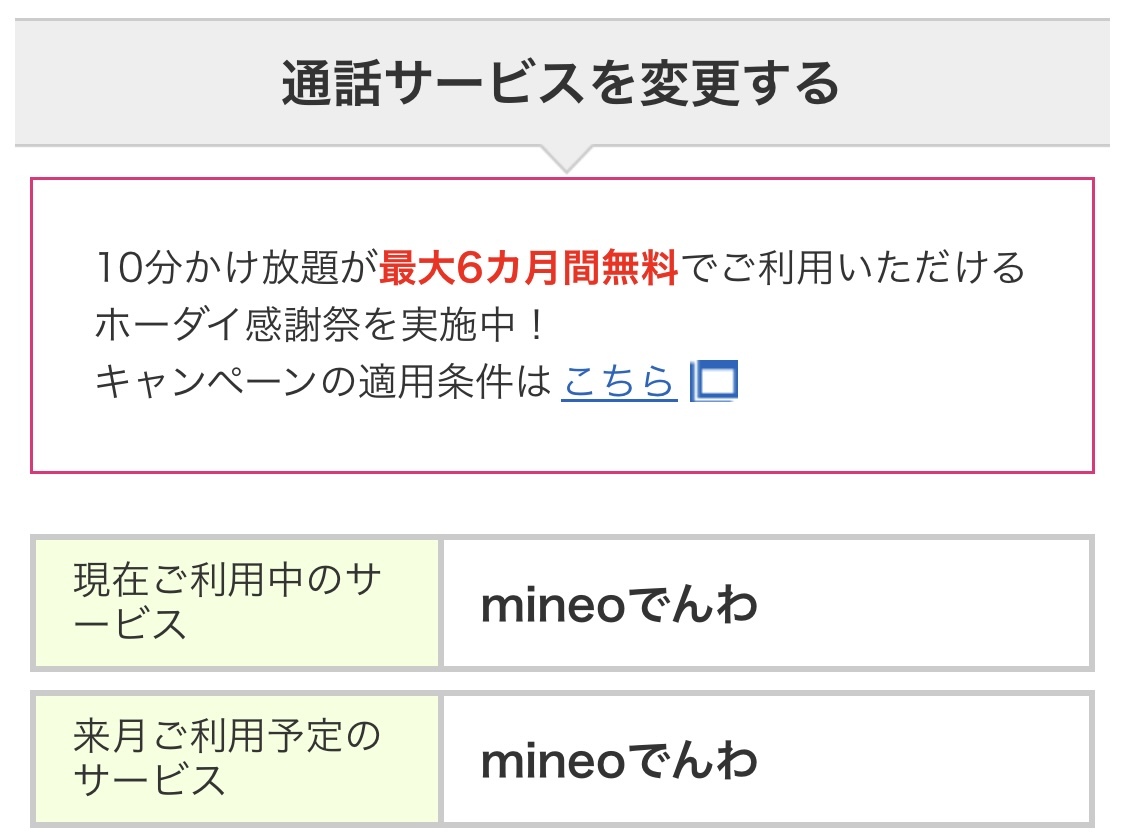Click empty space below the campaign text in the pink box
Screen dimensions: 1125x839
coord(560,438)
